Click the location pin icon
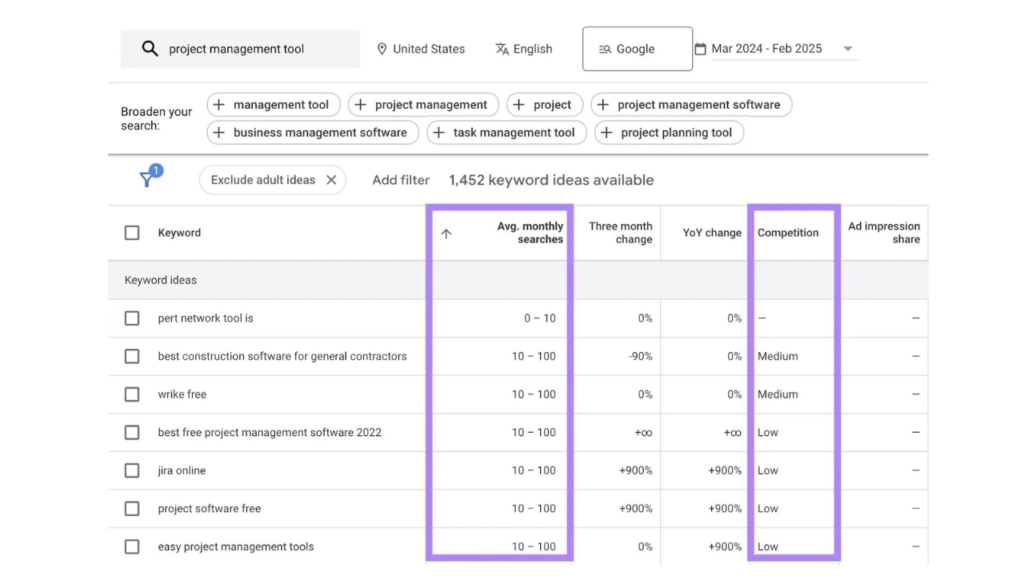 point(382,49)
